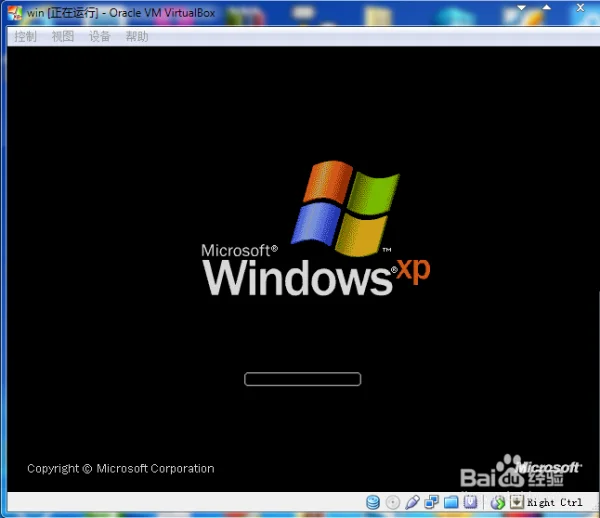The height and width of the screenshot is (518, 600).
Task: Click the mouse integration status icon
Action: [x=497, y=502]
